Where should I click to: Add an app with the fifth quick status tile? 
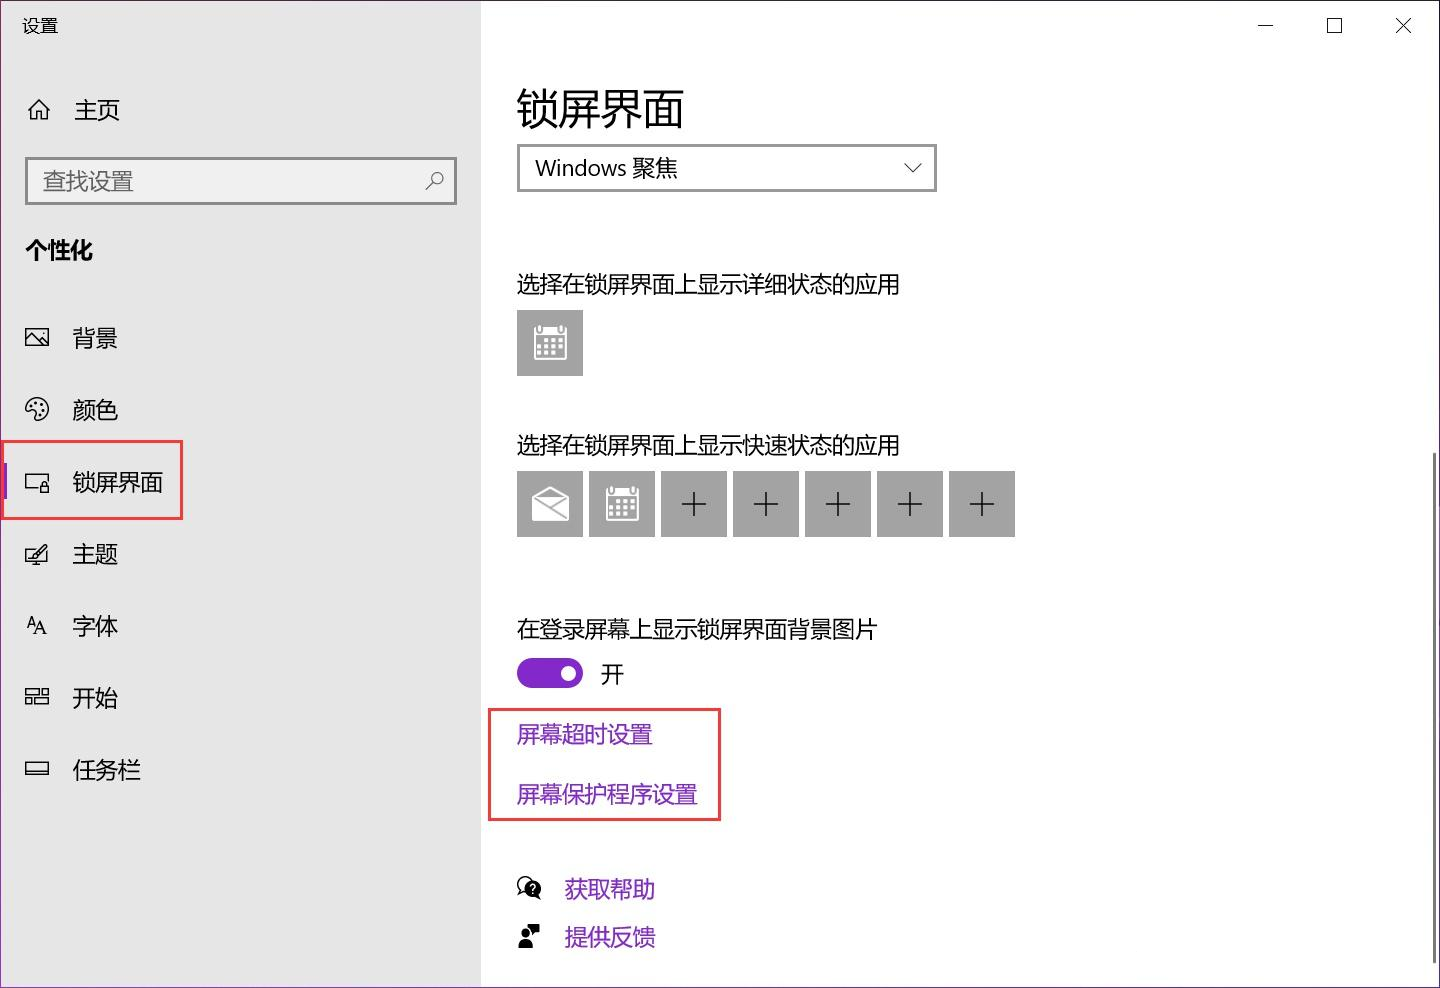838,504
